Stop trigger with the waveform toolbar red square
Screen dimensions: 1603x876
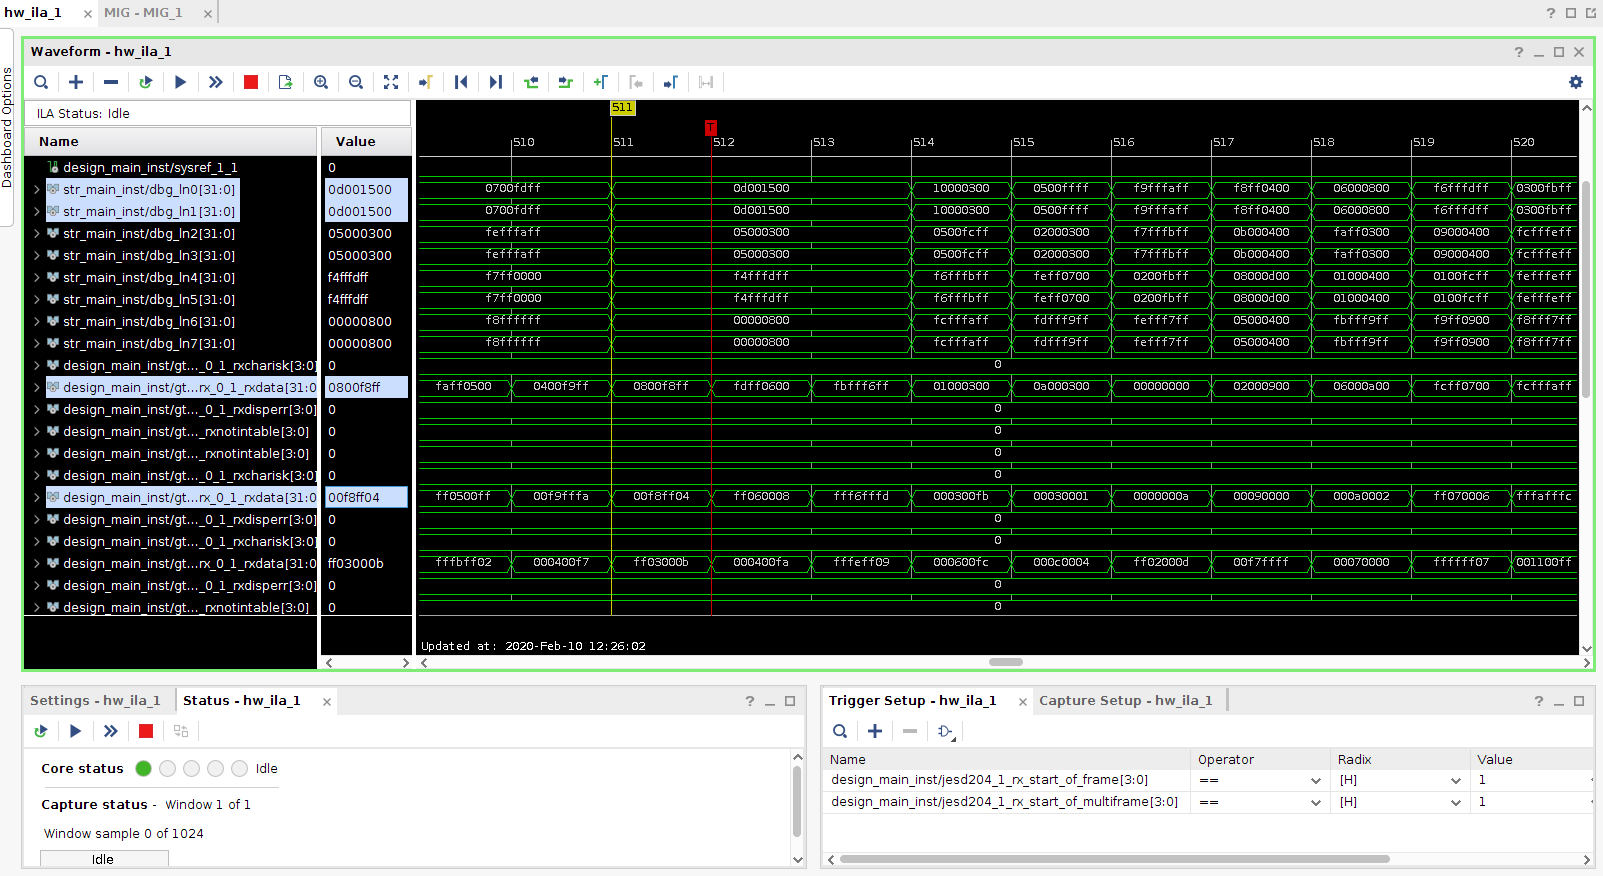point(251,82)
